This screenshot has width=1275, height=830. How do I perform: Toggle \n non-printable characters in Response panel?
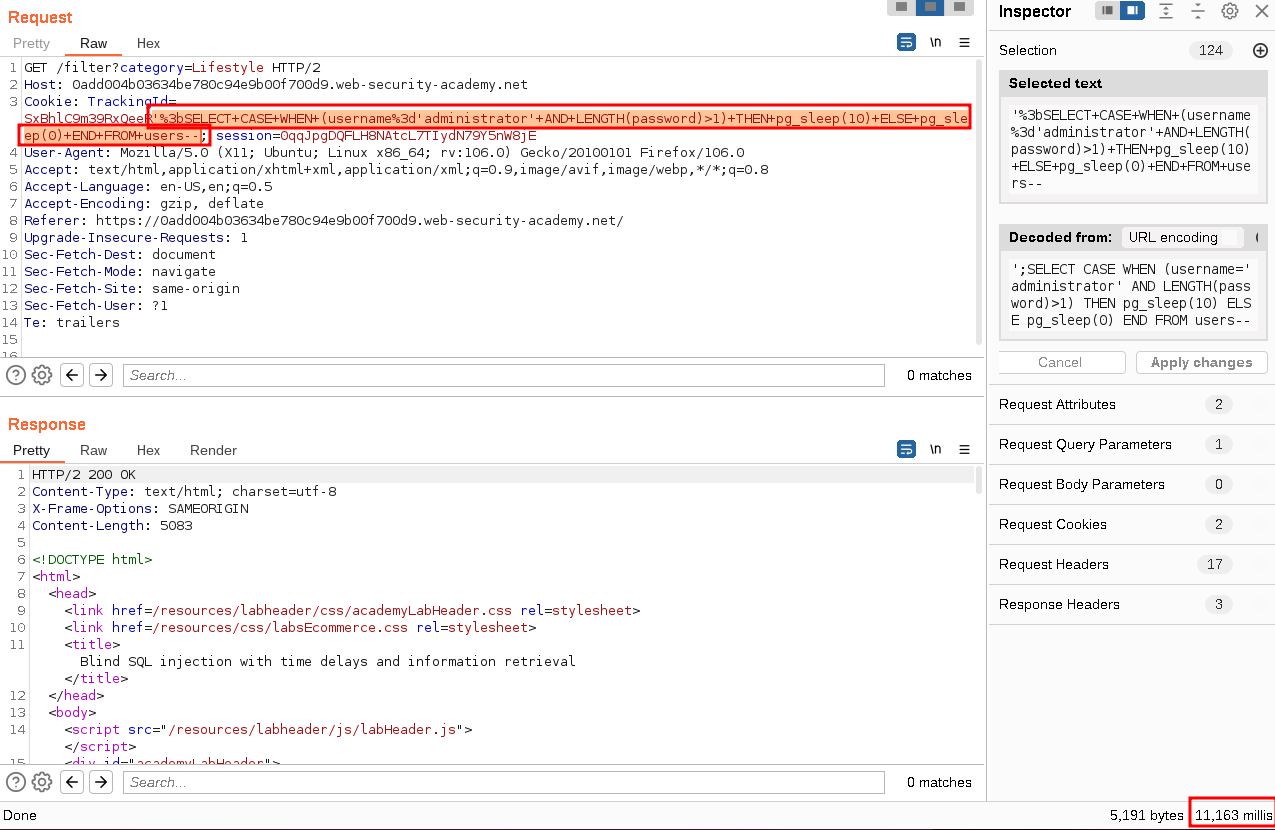coord(936,450)
